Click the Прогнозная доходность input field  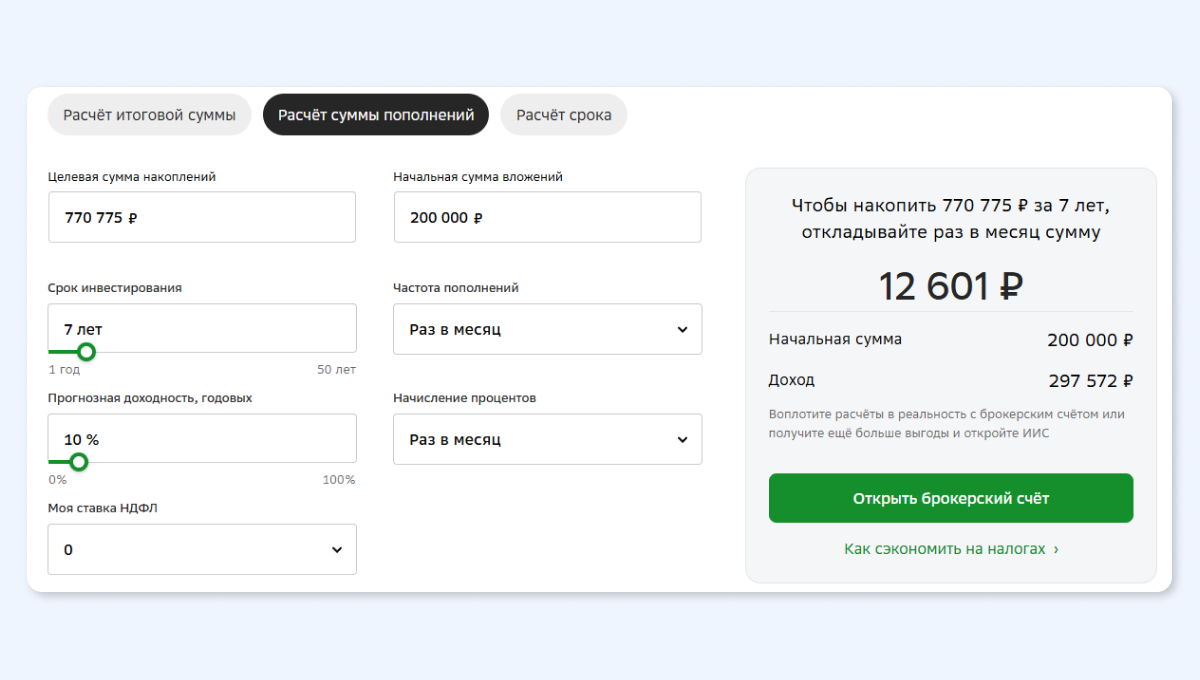coord(202,439)
